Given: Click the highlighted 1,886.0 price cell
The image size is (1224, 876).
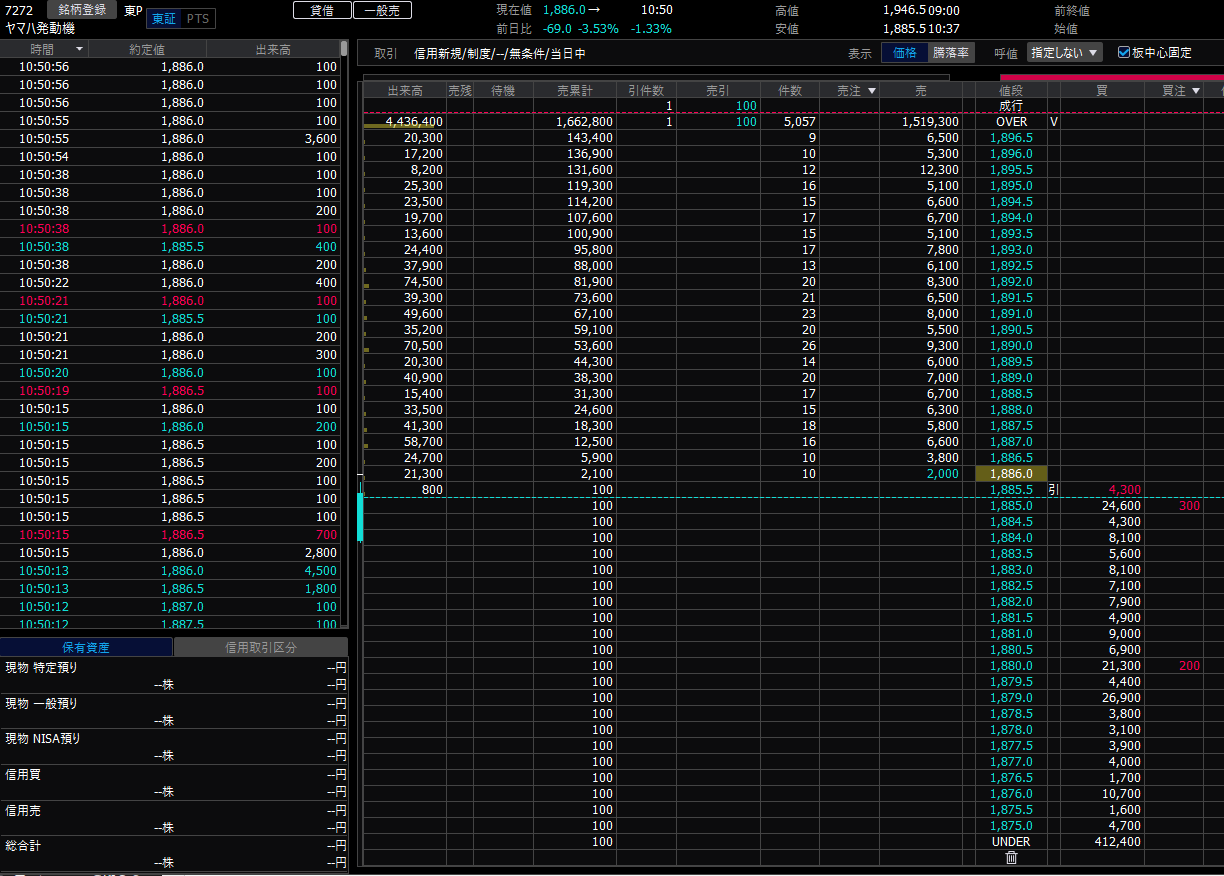Looking at the screenshot, I should [1011, 474].
